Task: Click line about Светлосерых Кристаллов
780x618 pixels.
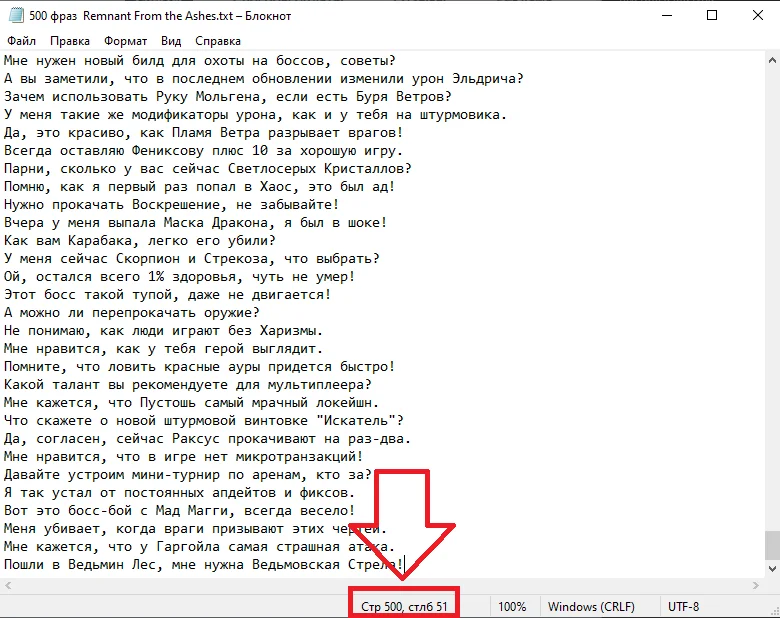Action: pyautogui.click(x=208, y=169)
